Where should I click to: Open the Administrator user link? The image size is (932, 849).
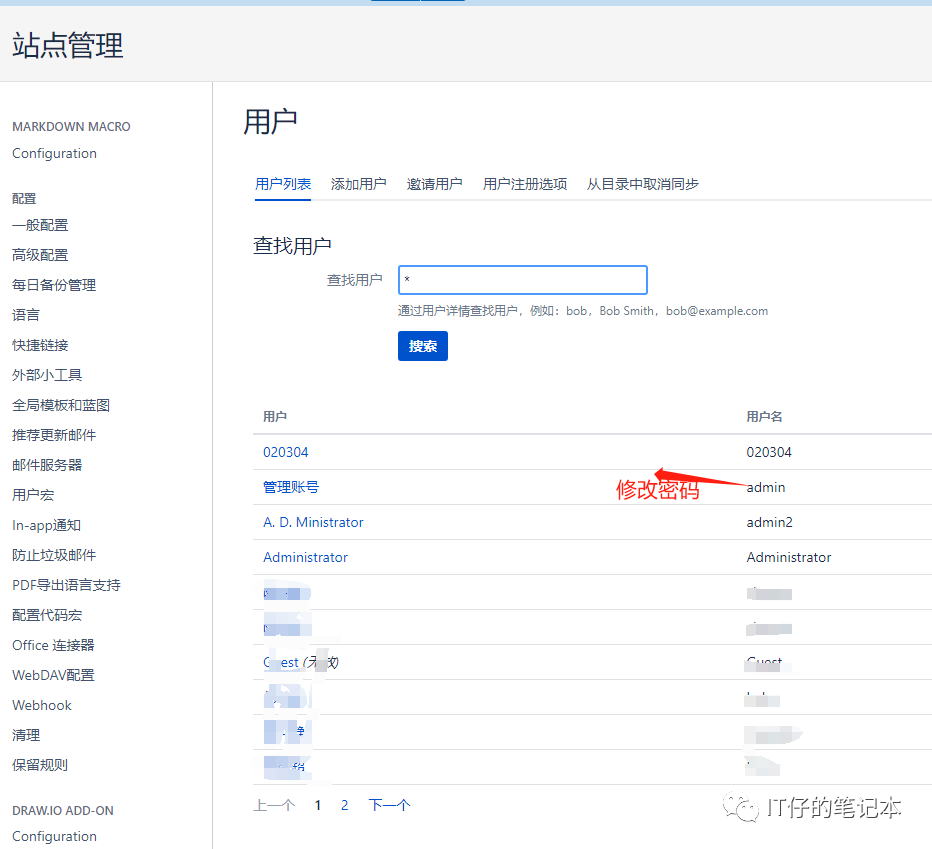click(x=305, y=557)
